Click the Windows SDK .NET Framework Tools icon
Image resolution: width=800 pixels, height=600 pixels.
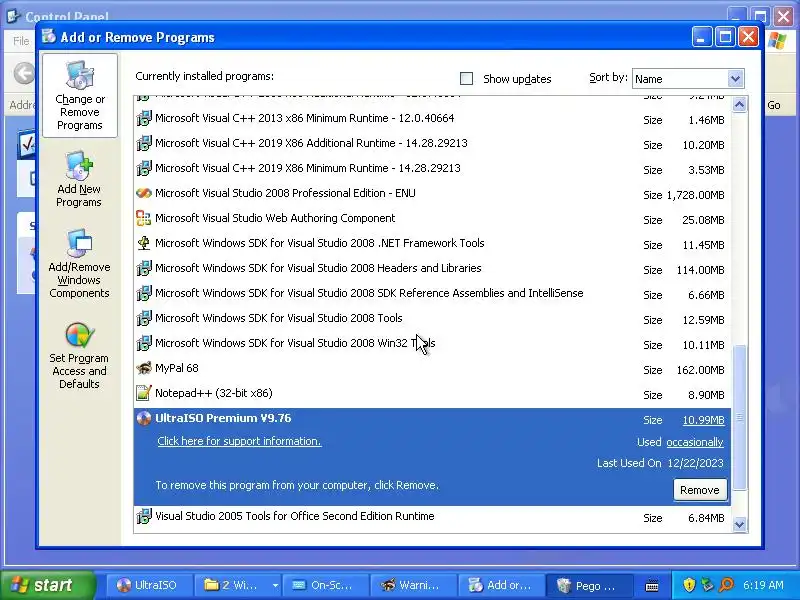(144, 243)
